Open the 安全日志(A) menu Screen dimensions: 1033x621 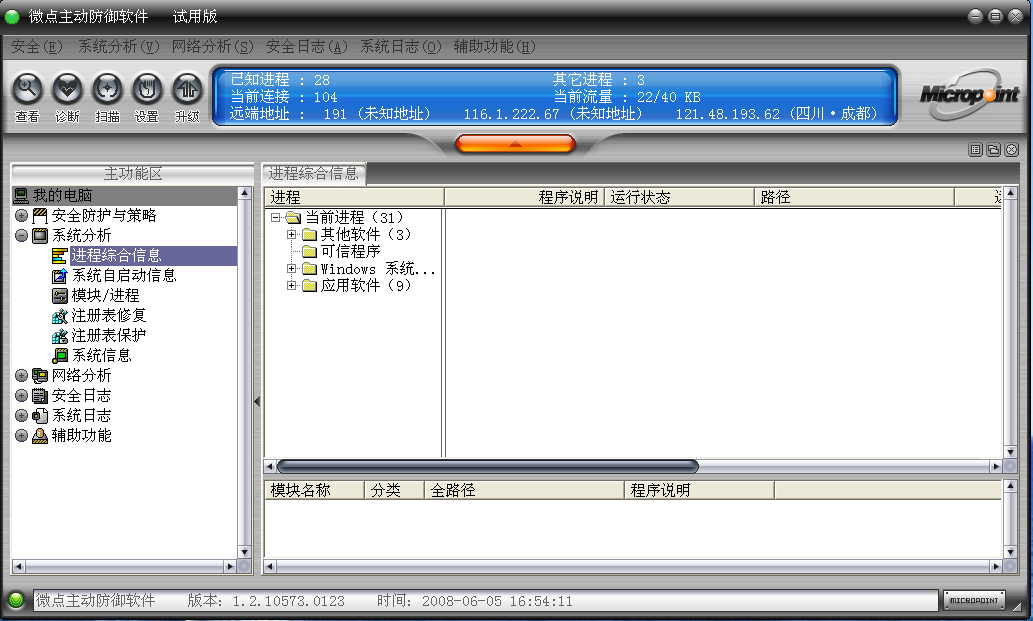click(306, 47)
